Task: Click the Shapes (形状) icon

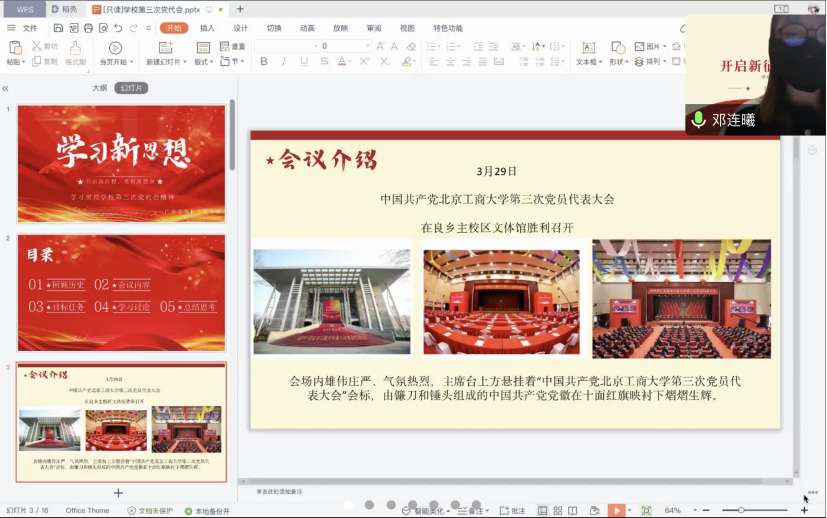Action: 618,48
